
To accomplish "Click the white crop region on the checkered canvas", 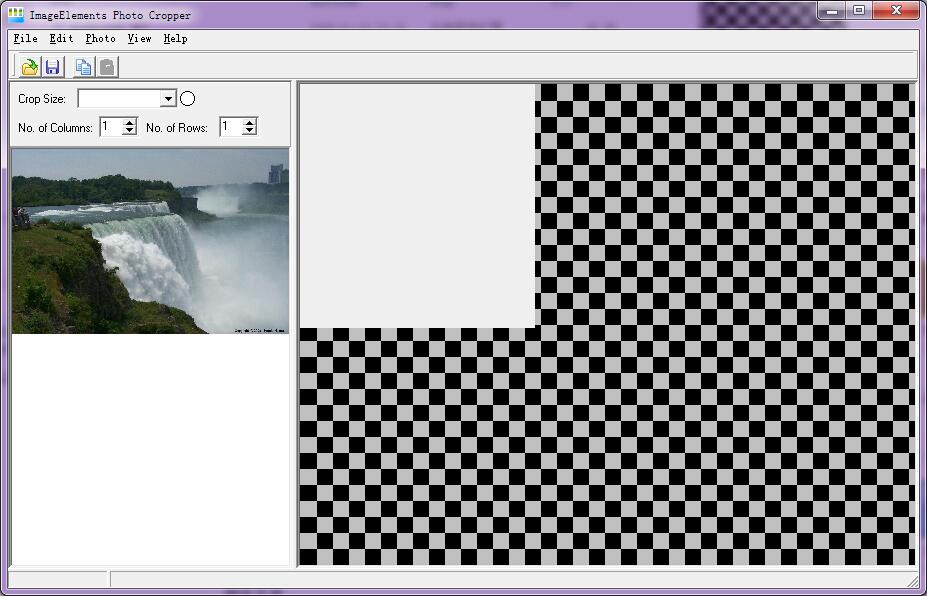I will 418,205.
